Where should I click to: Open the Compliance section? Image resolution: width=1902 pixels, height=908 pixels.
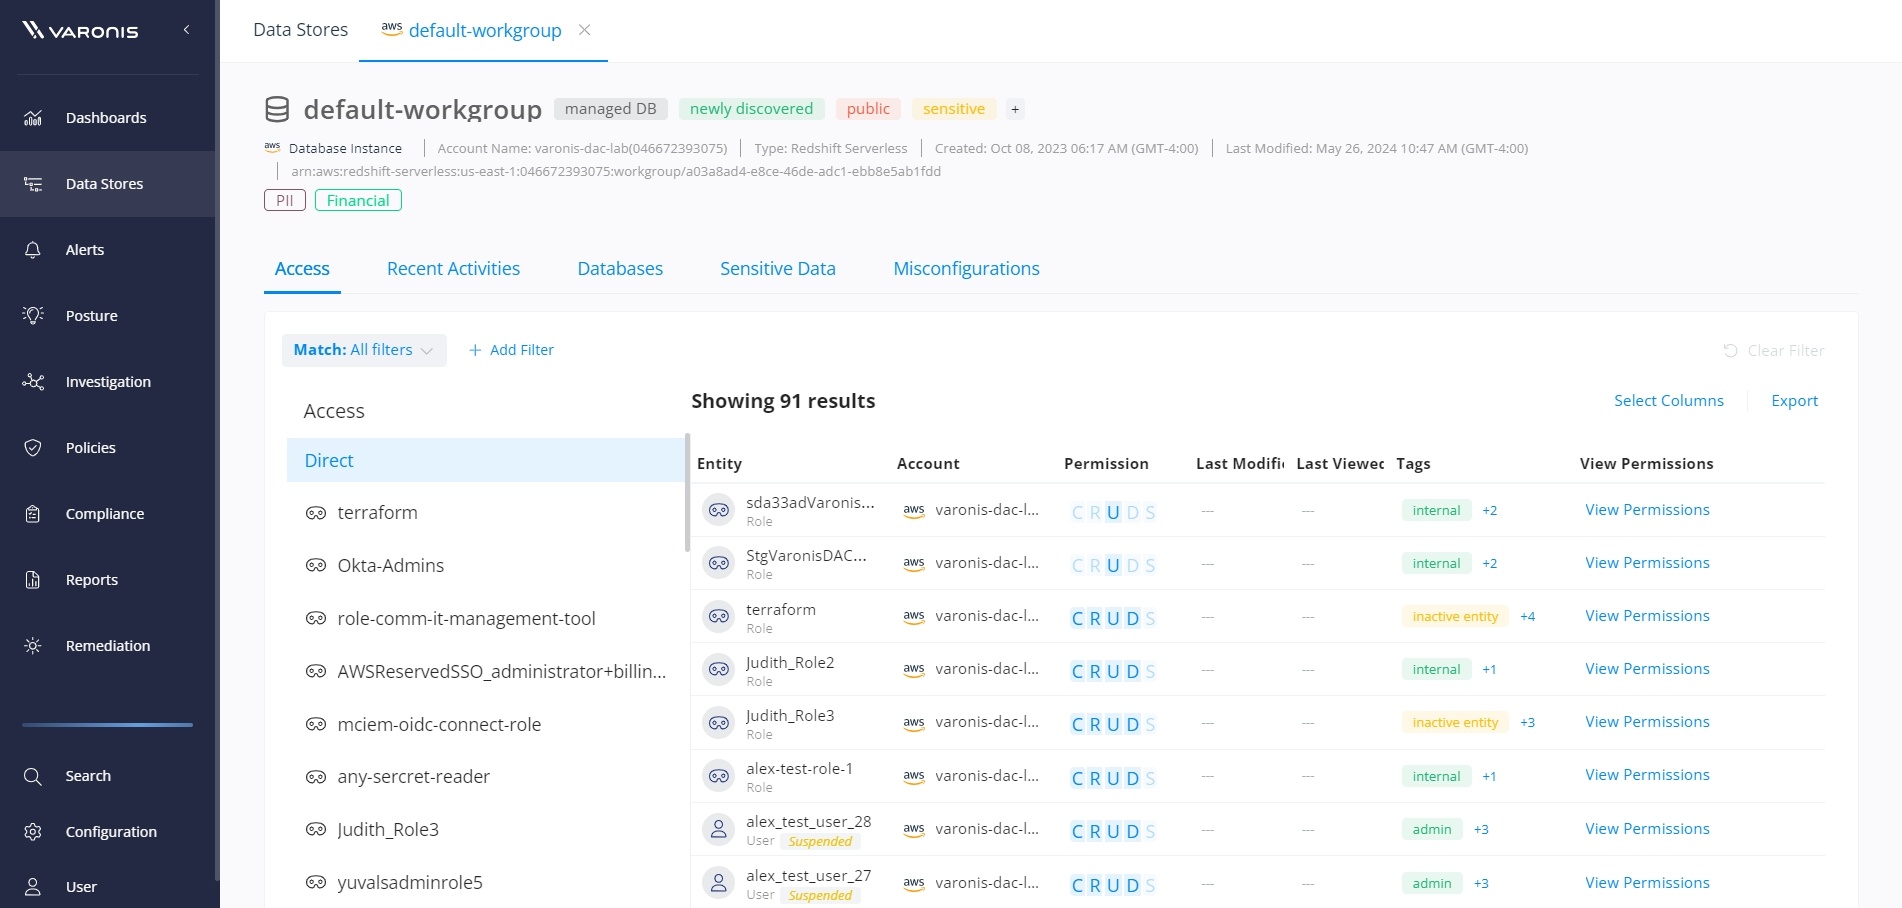pyautogui.click(x=104, y=513)
